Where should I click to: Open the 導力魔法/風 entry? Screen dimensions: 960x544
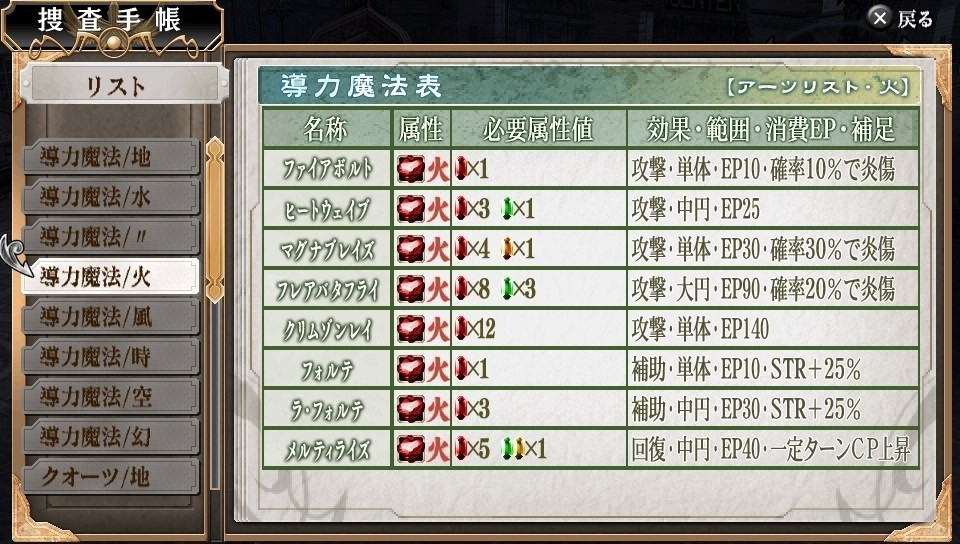(x=111, y=317)
